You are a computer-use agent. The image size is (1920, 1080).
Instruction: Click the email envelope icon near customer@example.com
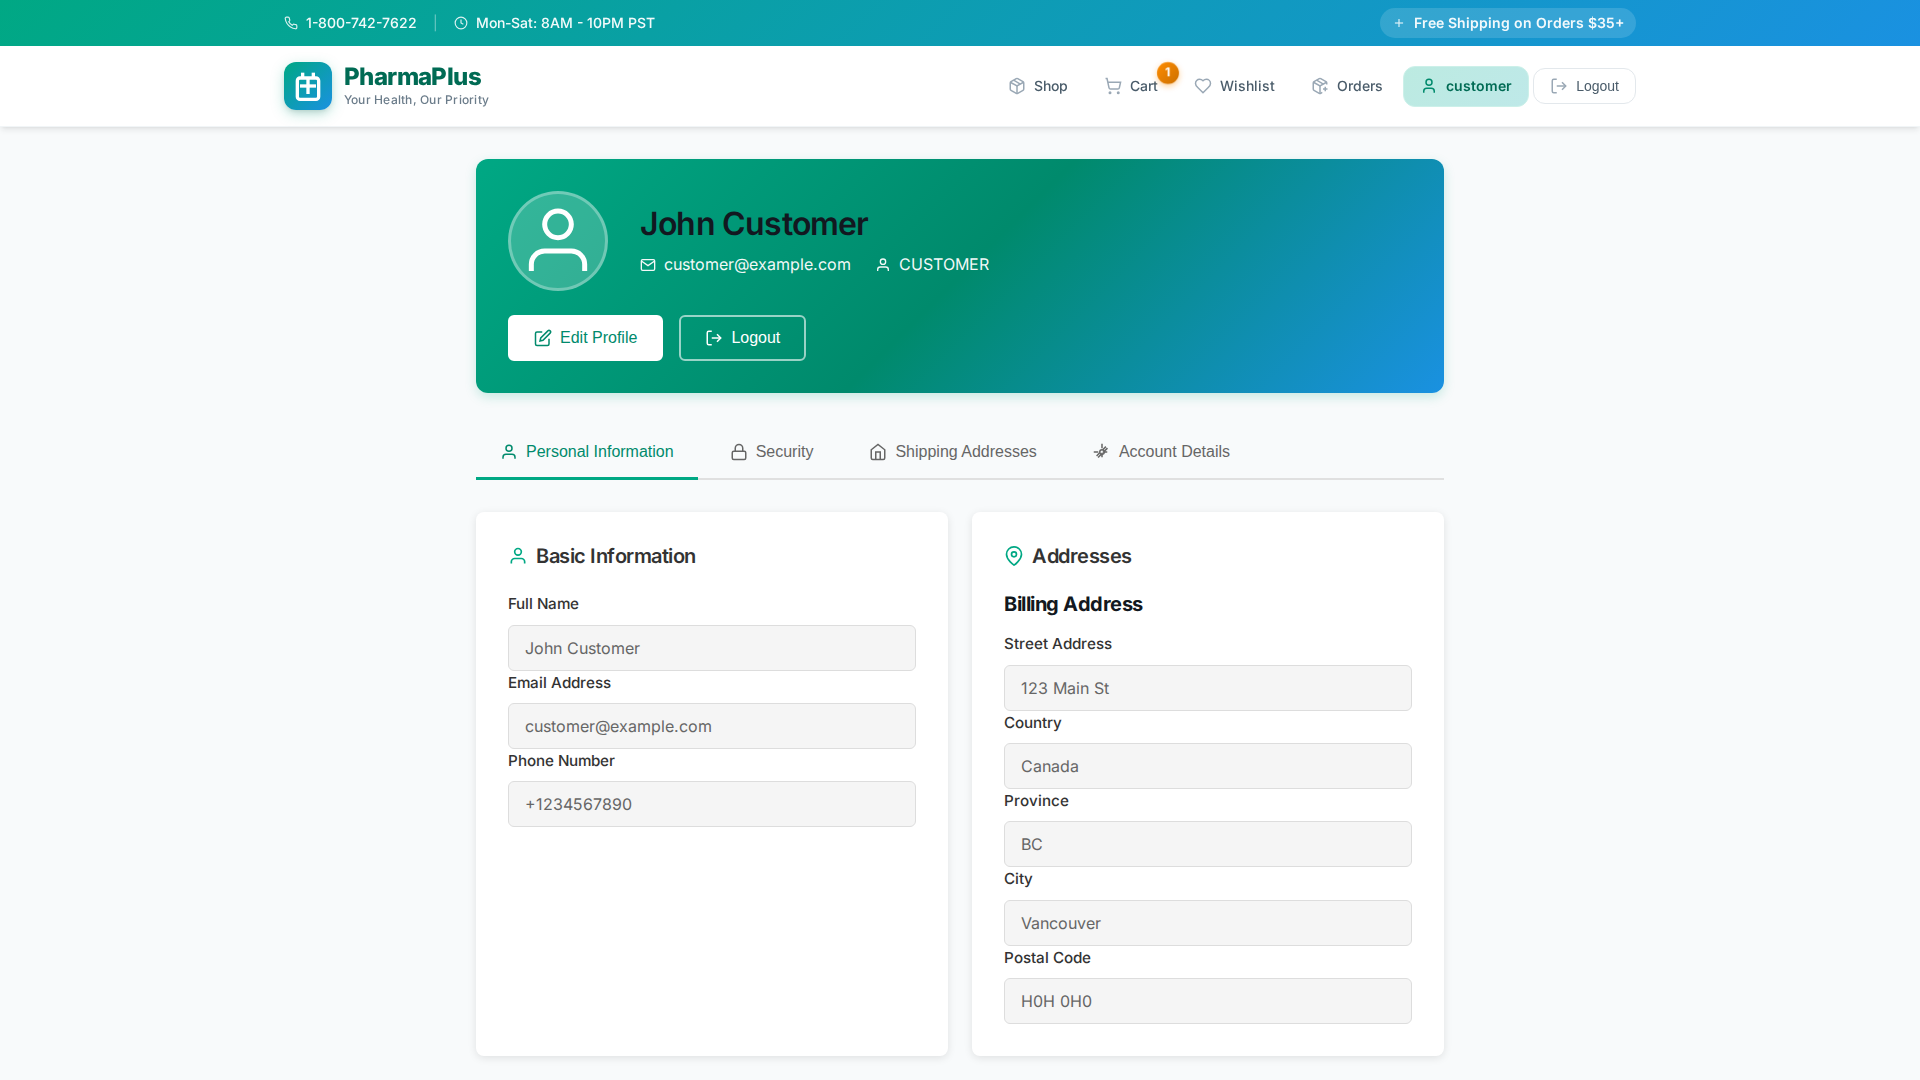click(x=648, y=265)
